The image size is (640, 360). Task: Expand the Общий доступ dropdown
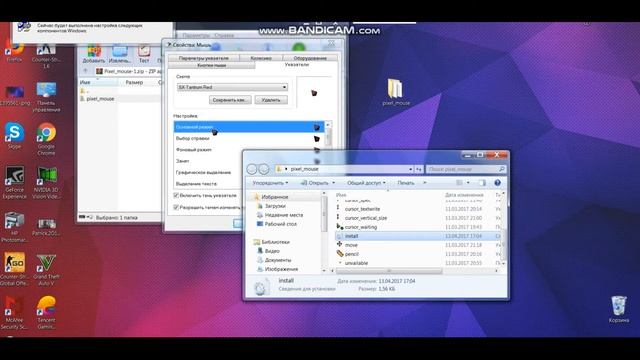click(x=366, y=183)
